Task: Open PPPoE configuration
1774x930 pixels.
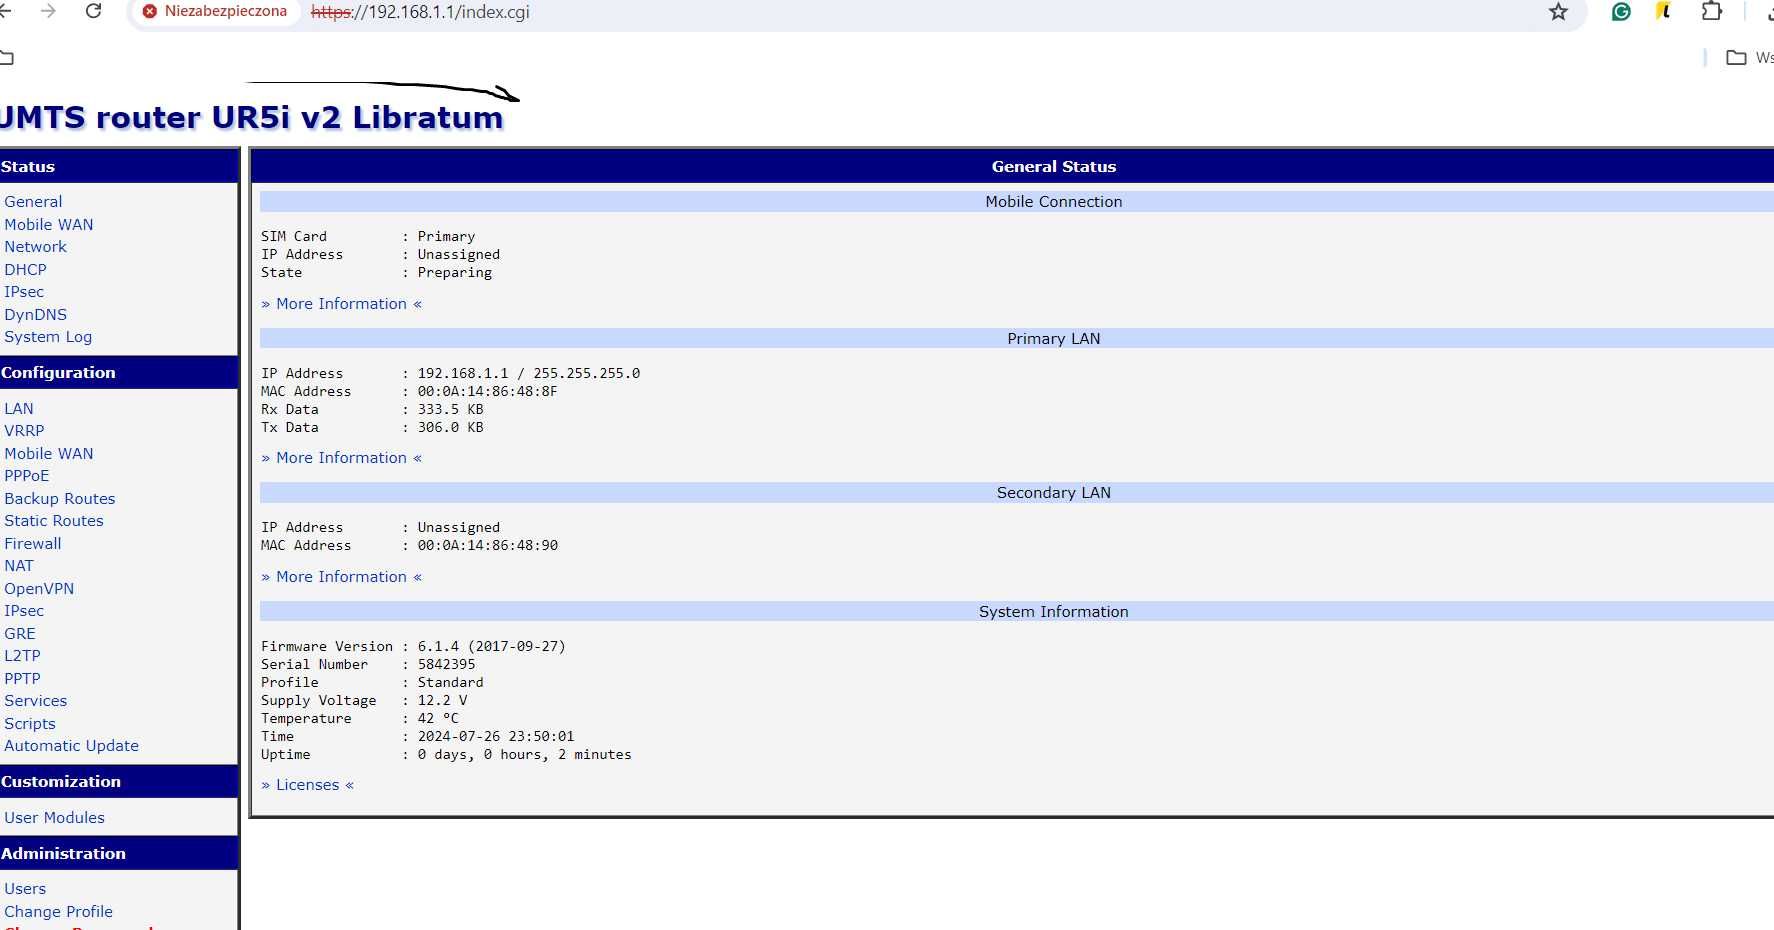Action: [x=27, y=476]
